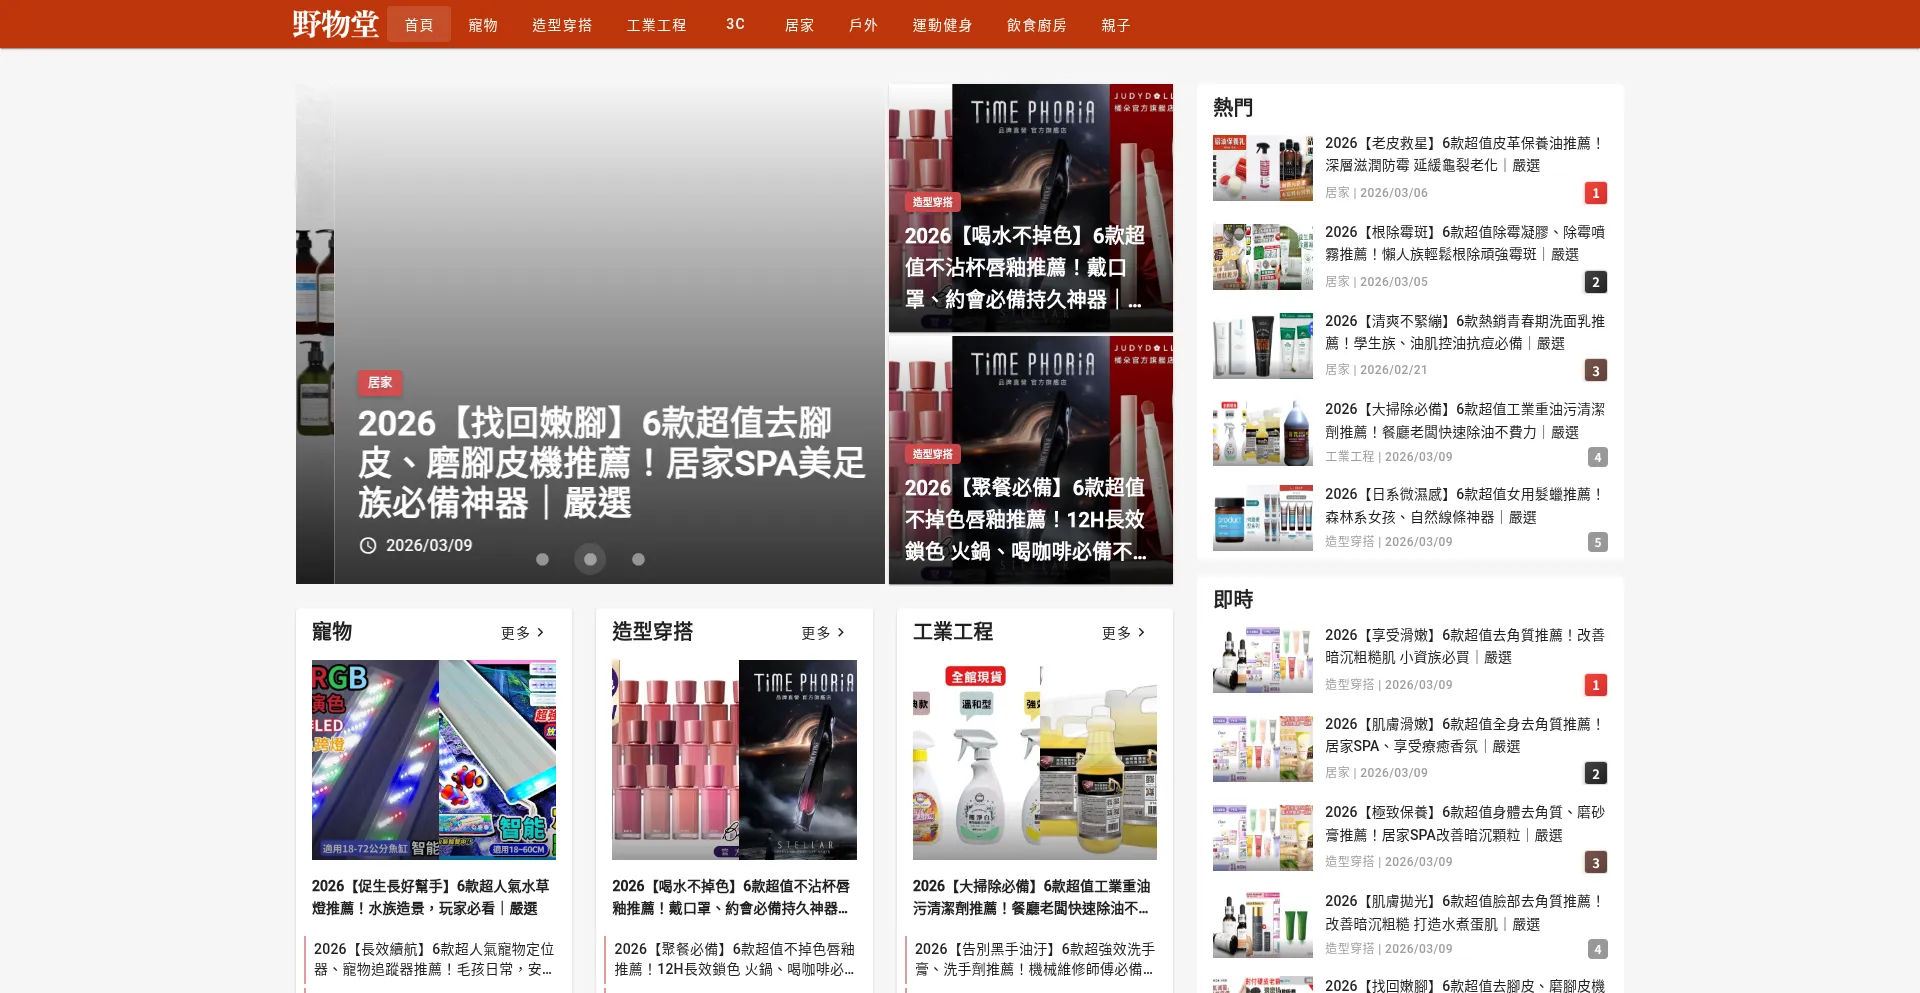Open the 告別黑手油汙 hand cleaner article
This screenshot has width=1920, height=993.
(x=1035, y=959)
